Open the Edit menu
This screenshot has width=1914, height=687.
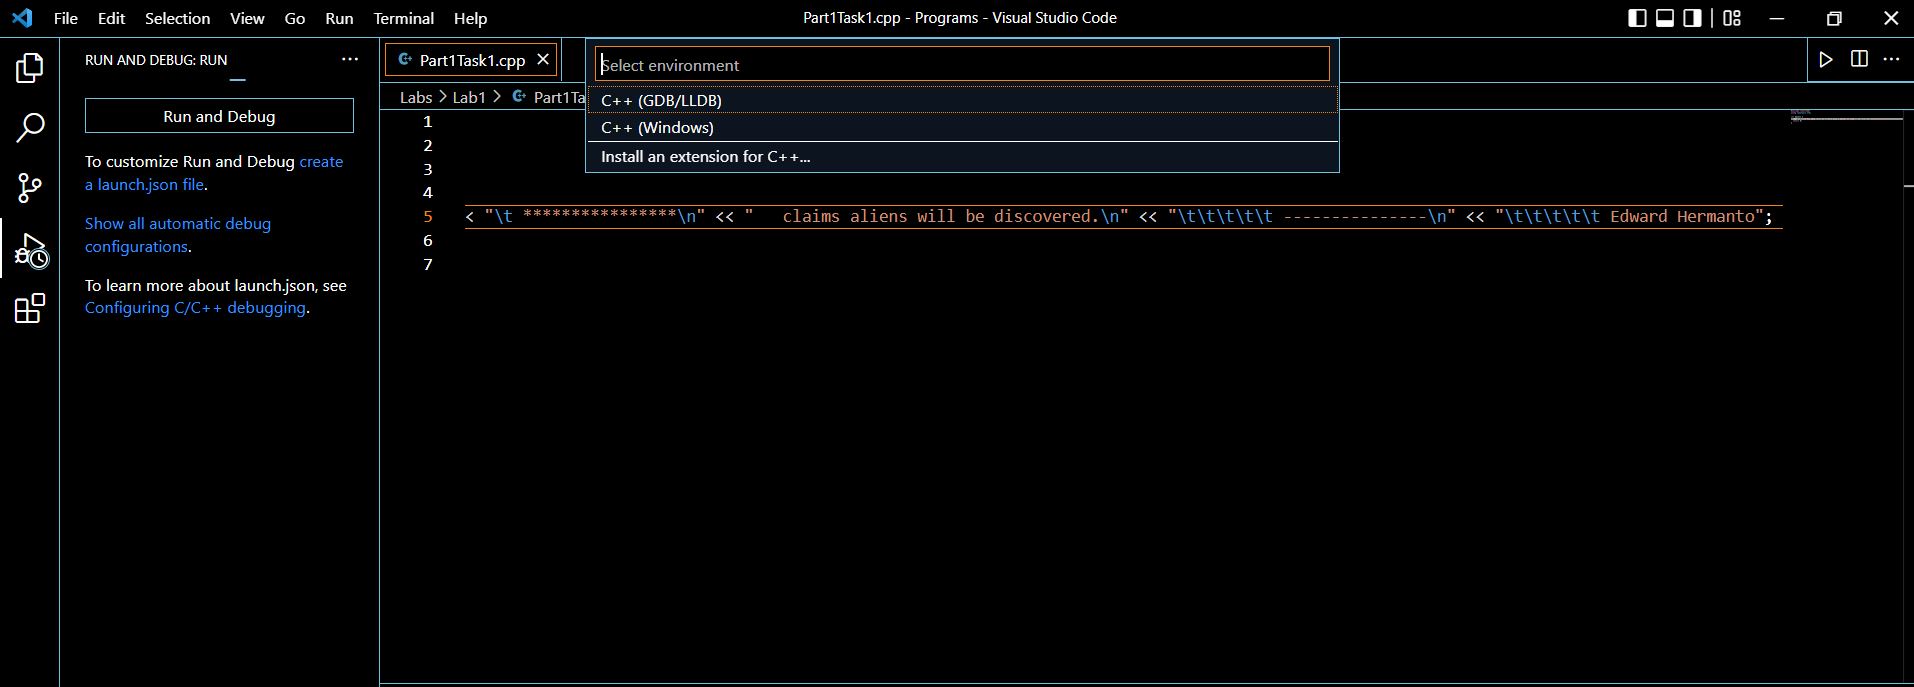(x=111, y=18)
